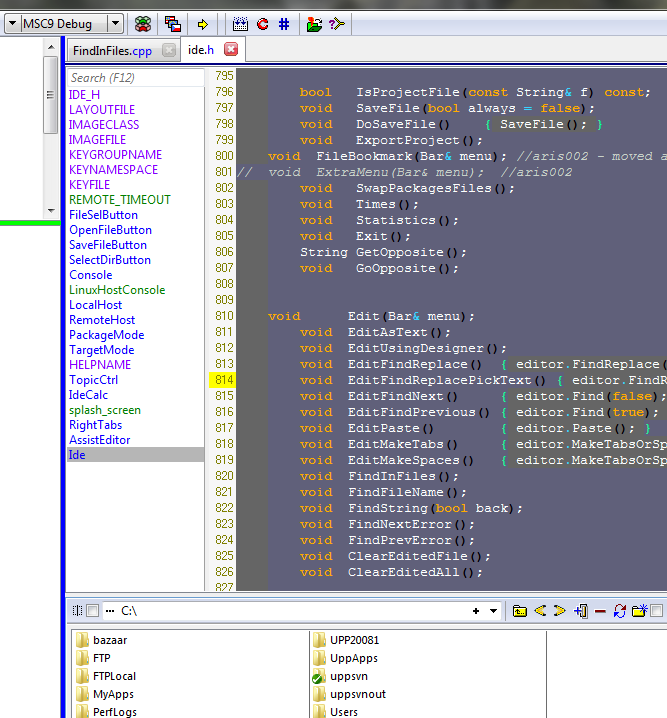Click the red circular C icon
The image size is (667, 718).
[262, 23]
